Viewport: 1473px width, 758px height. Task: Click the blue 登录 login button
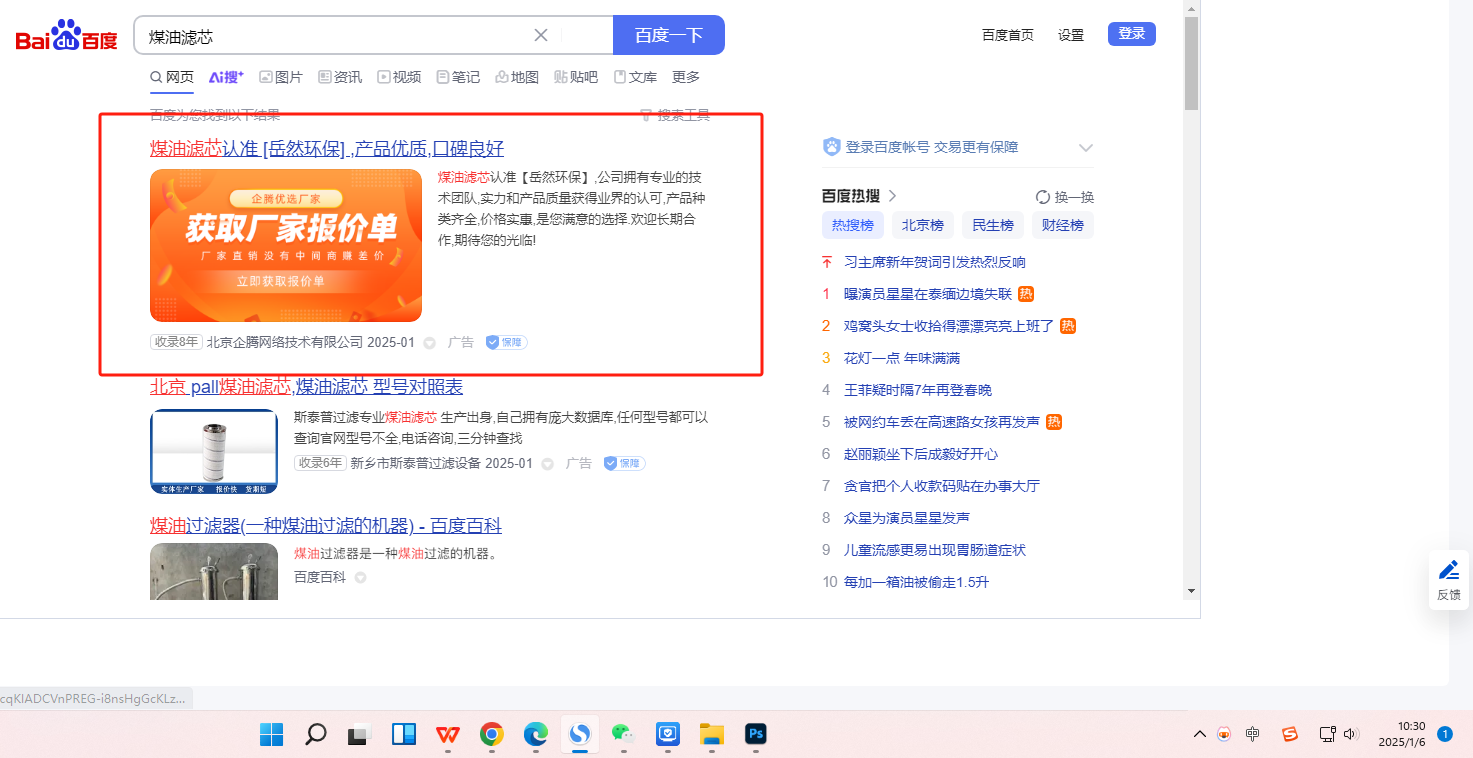(1131, 34)
